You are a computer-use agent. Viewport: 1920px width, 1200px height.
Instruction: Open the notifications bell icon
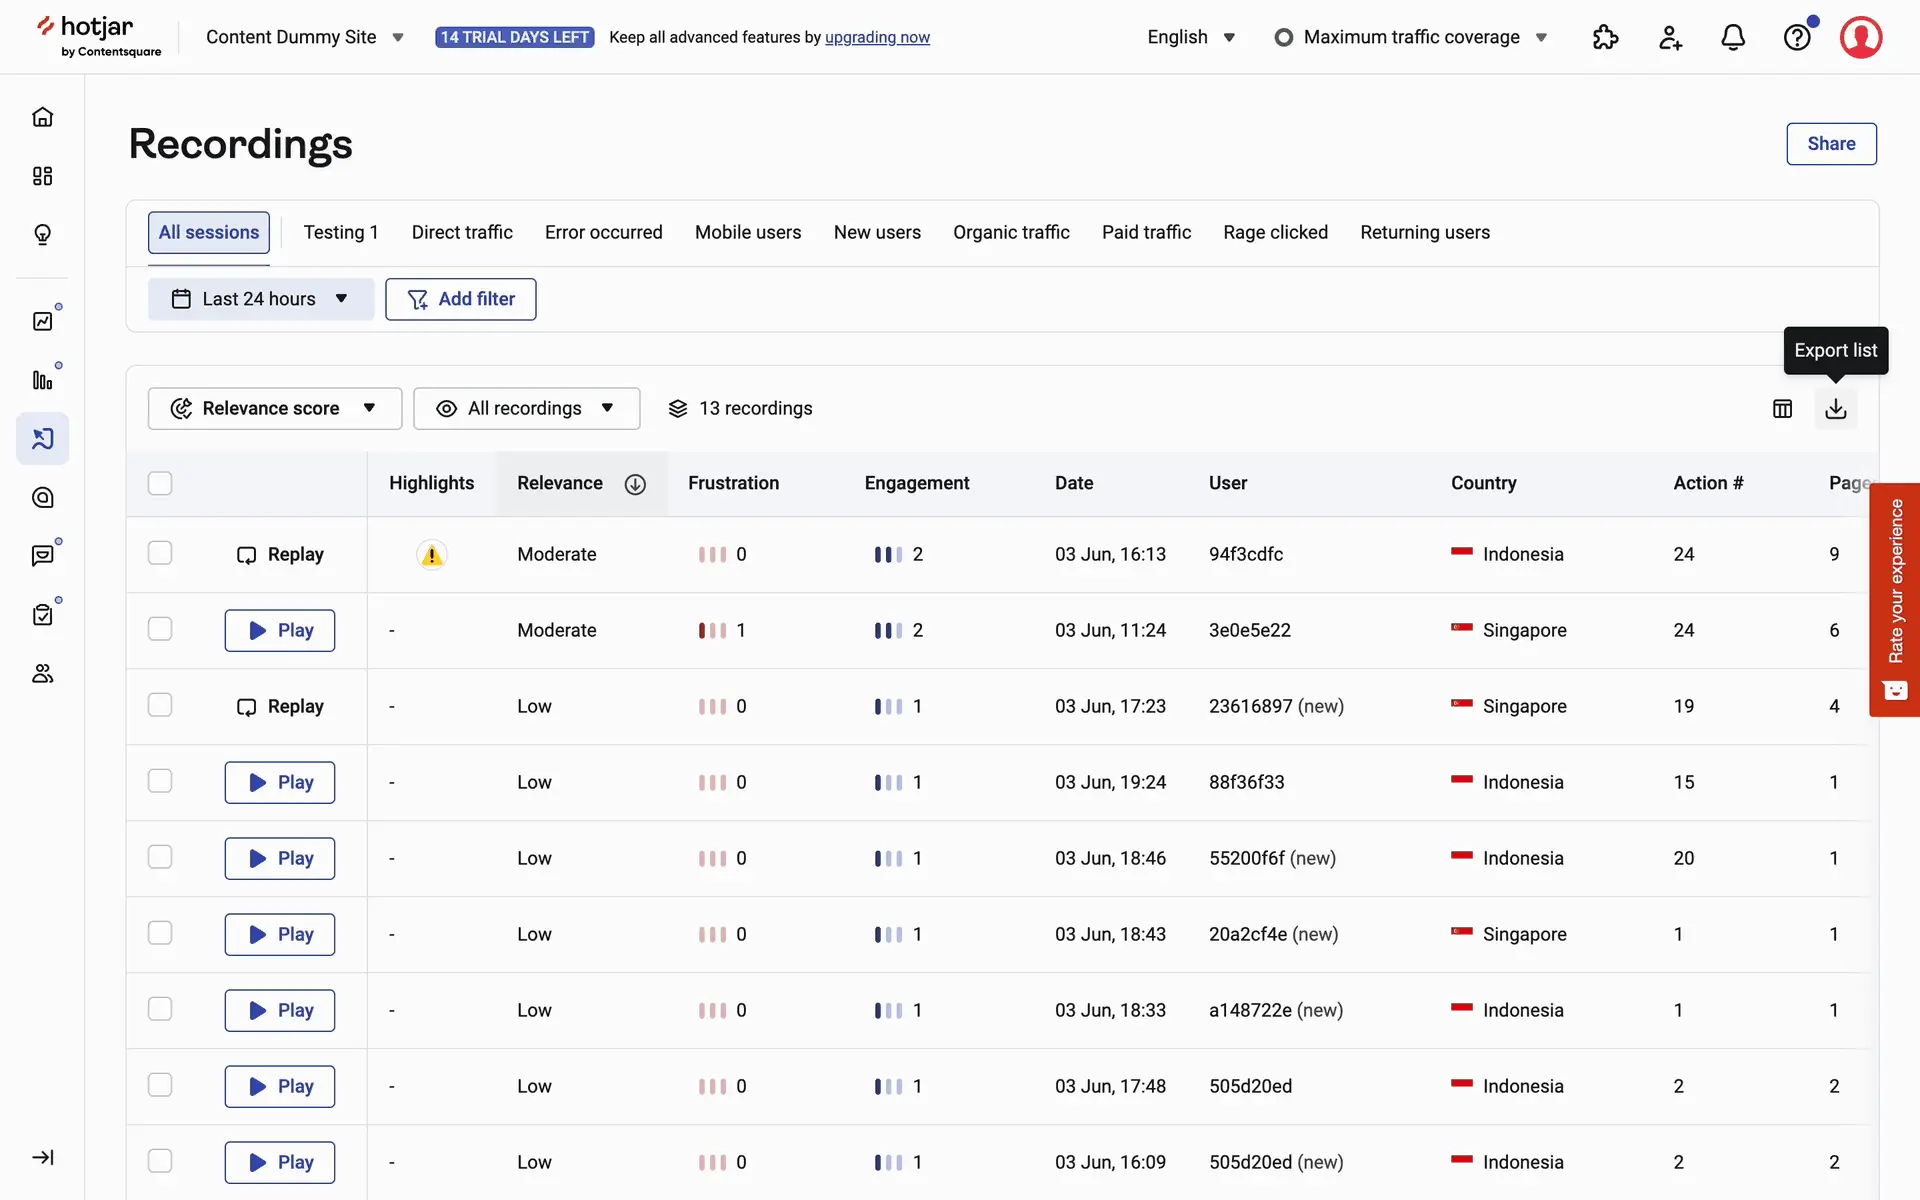click(x=1733, y=37)
